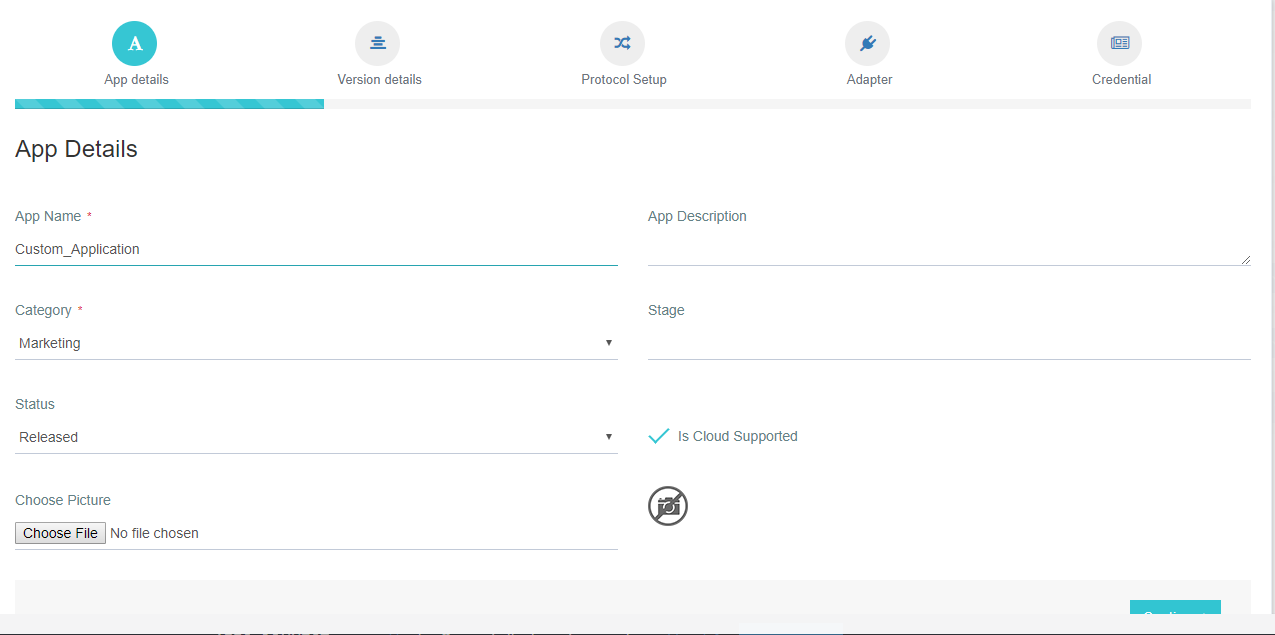Select the Credential card icon
The width and height of the screenshot is (1275, 635).
tap(1120, 43)
